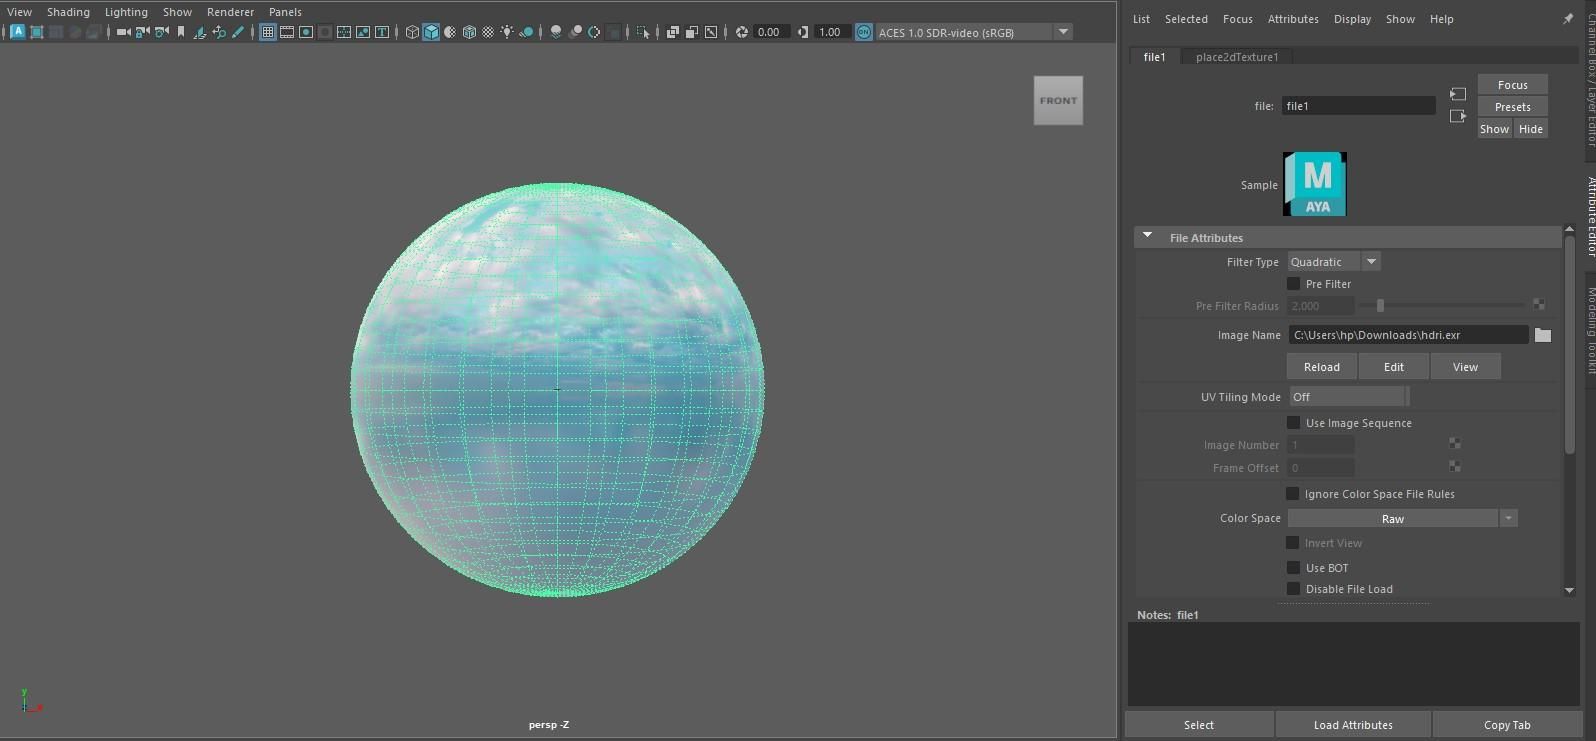Open the folder browse icon beside Image Name

1543,335
